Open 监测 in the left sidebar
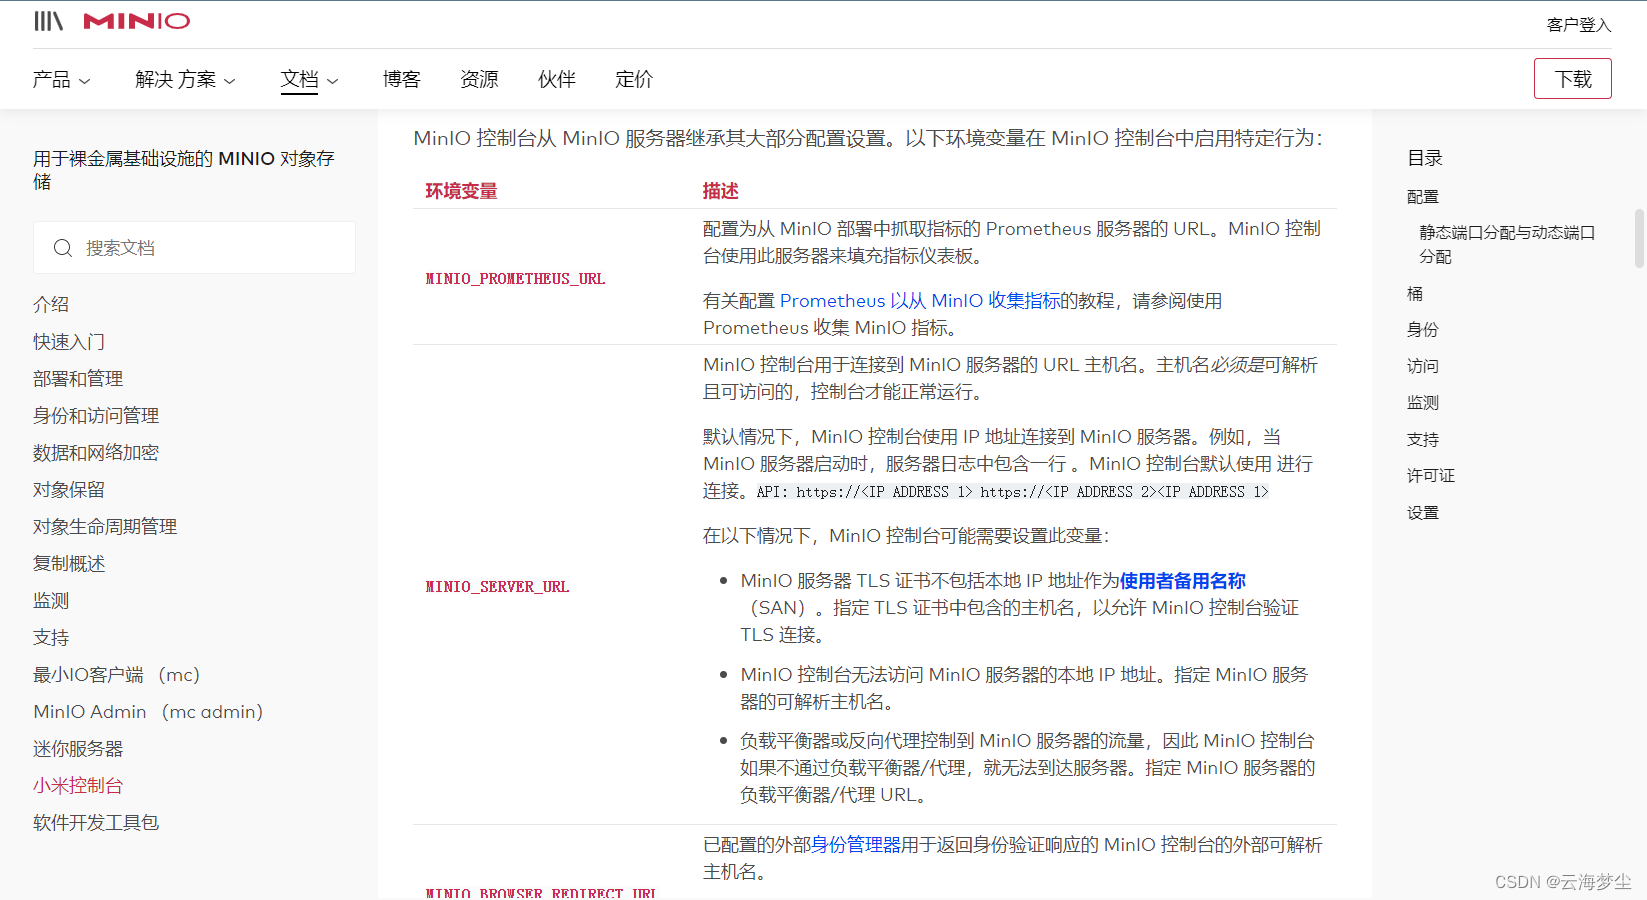The height and width of the screenshot is (900, 1647). [x=51, y=600]
